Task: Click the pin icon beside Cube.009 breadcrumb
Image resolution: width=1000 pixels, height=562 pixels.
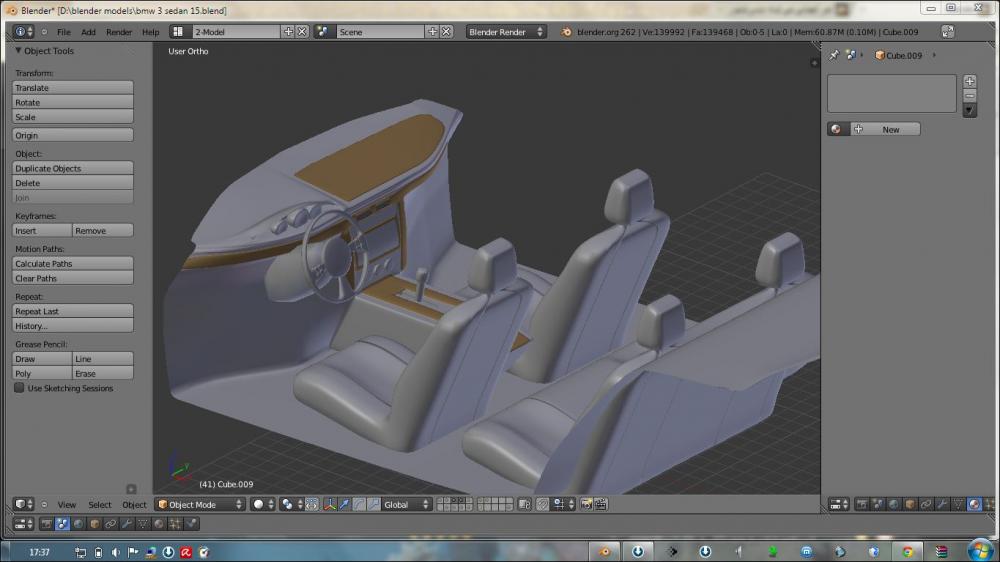Action: 835,55
